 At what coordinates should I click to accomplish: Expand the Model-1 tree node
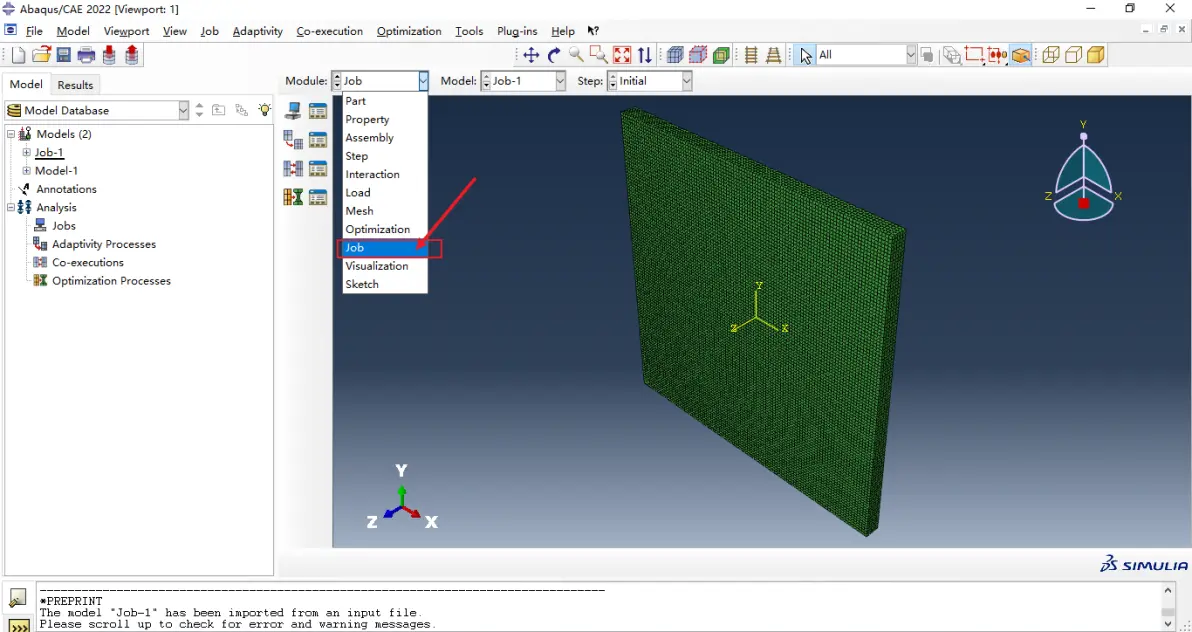[x=27, y=170]
